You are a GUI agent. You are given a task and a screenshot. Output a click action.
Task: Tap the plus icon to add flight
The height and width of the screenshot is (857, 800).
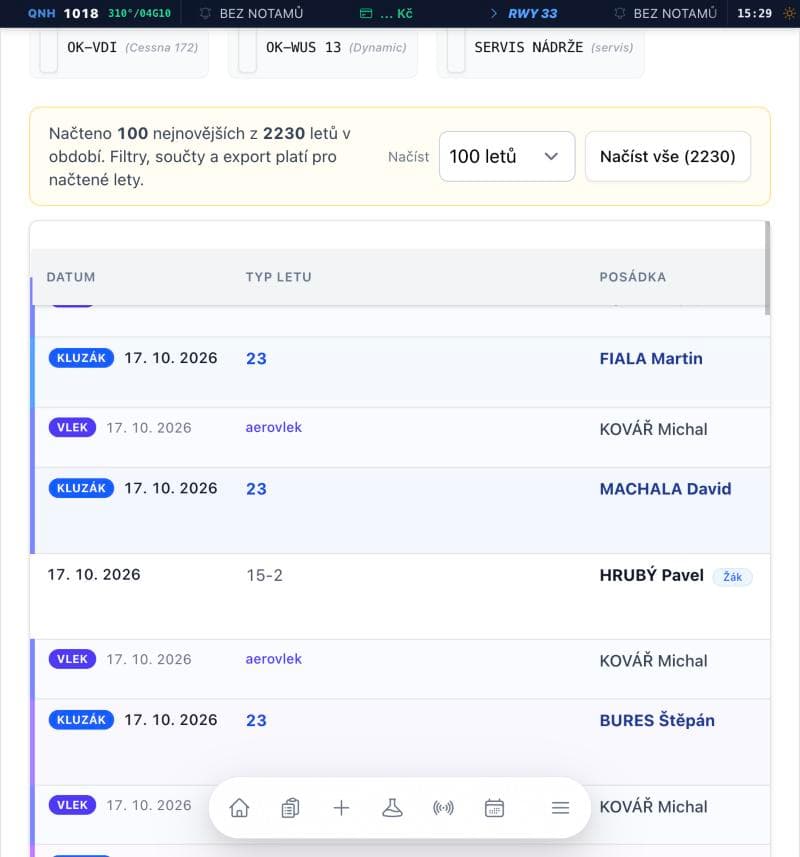pyautogui.click(x=341, y=807)
